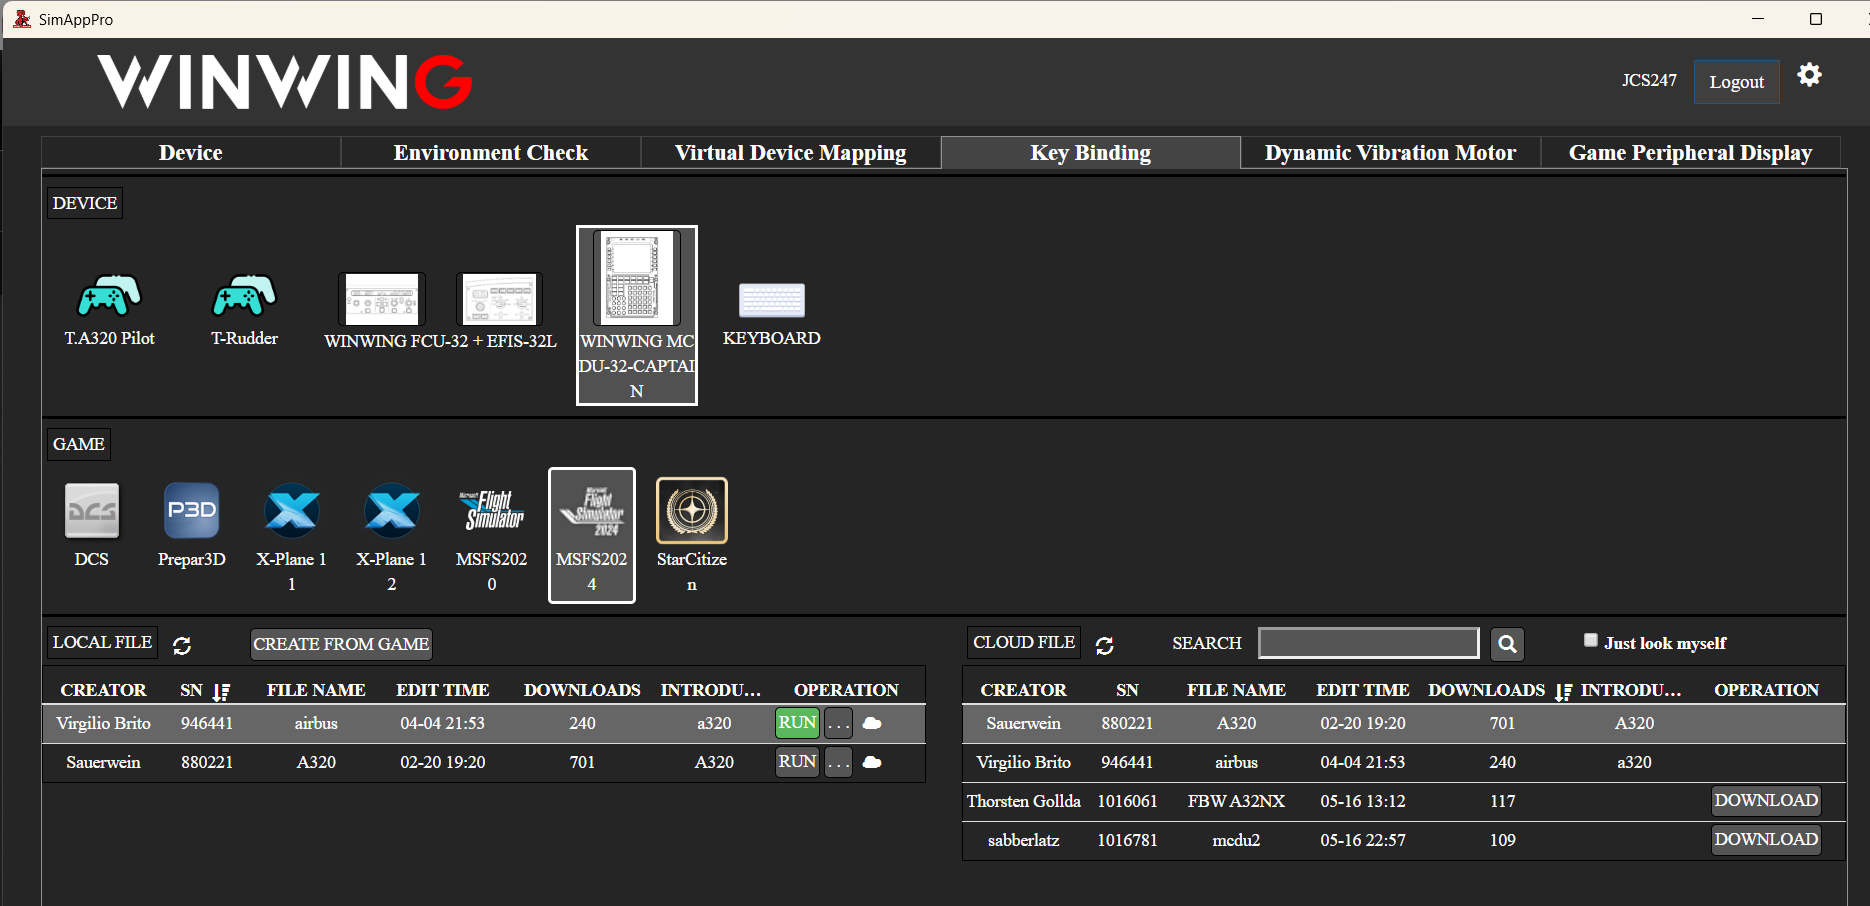Click local EDIT TIME column header
The width and height of the screenshot is (1870, 906).
pyautogui.click(x=443, y=690)
